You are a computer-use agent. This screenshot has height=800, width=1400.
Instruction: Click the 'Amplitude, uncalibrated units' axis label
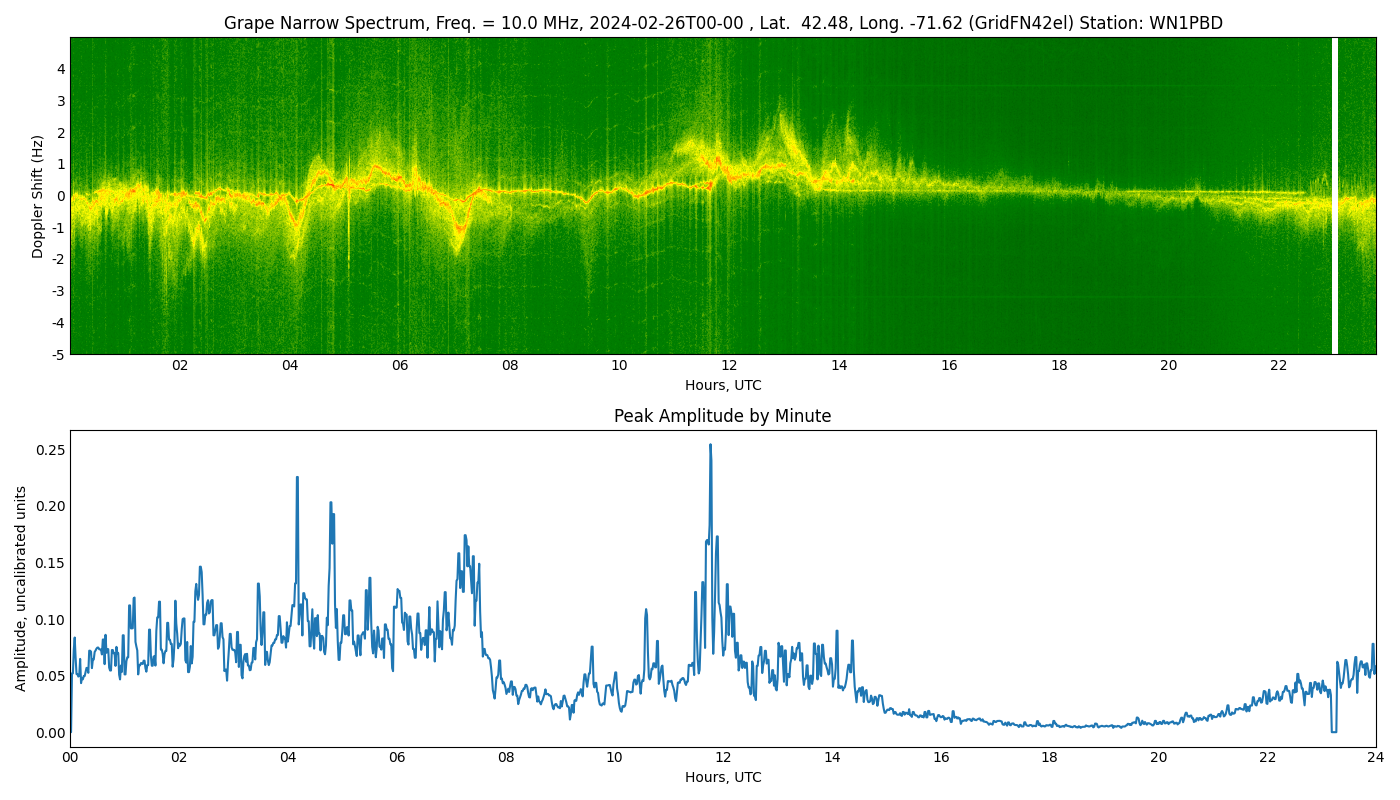pyautogui.click(x=21, y=588)
